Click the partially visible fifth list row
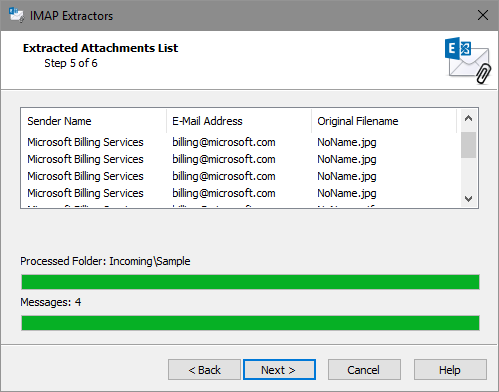The height and width of the screenshot is (392, 499). 241,205
